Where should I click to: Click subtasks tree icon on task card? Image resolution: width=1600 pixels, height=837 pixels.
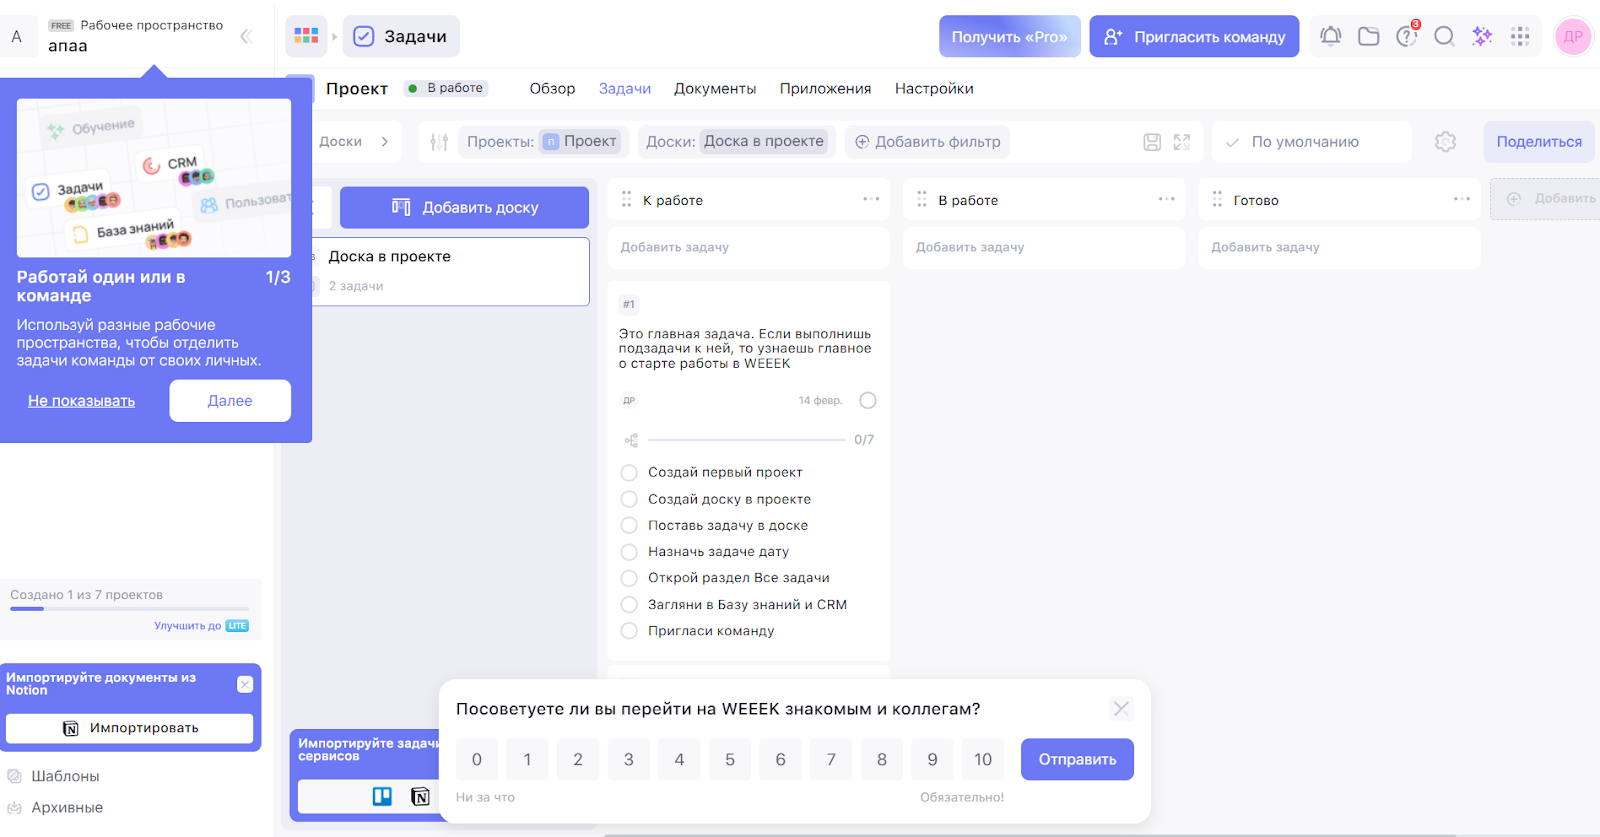click(631, 440)
